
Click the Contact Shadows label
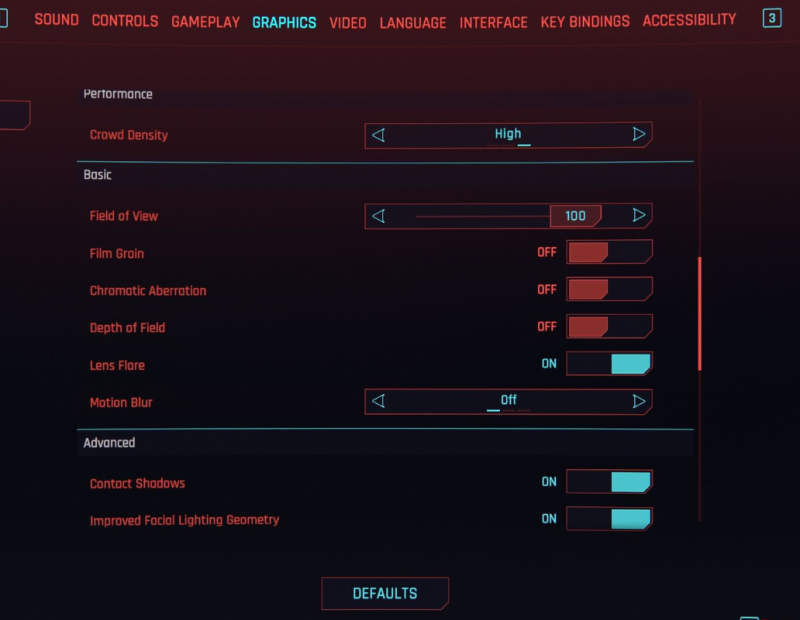137,483
